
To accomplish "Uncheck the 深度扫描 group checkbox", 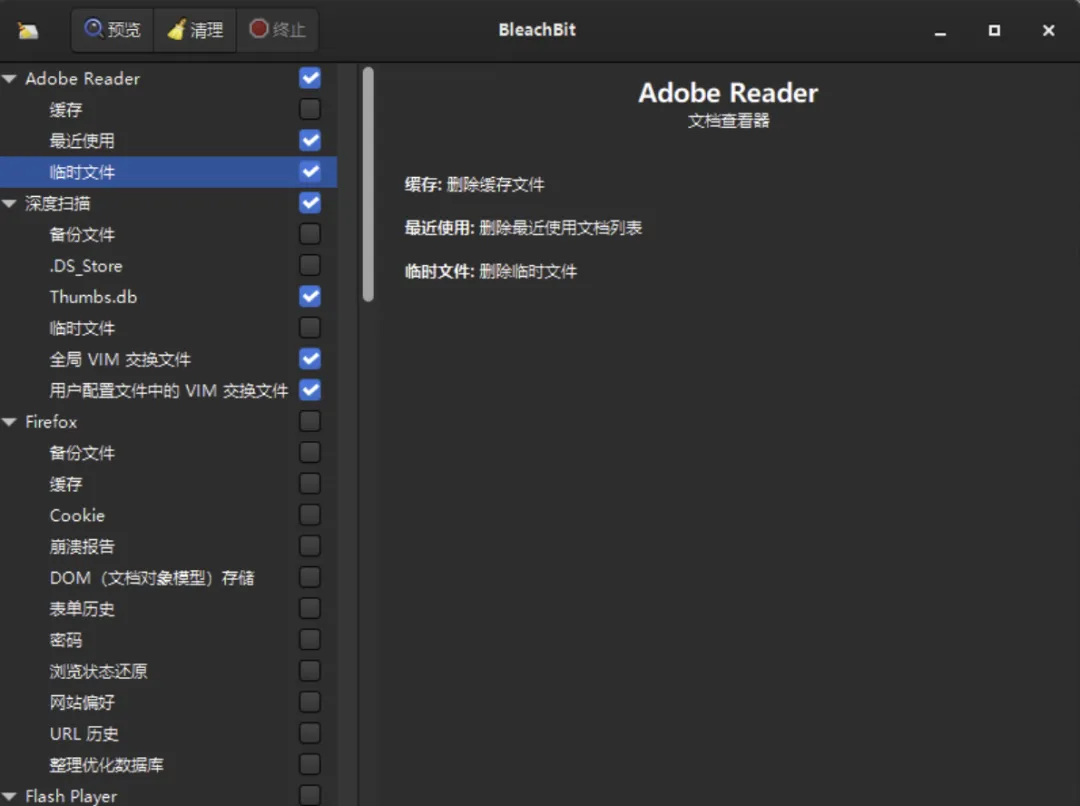I will [310, 203].
